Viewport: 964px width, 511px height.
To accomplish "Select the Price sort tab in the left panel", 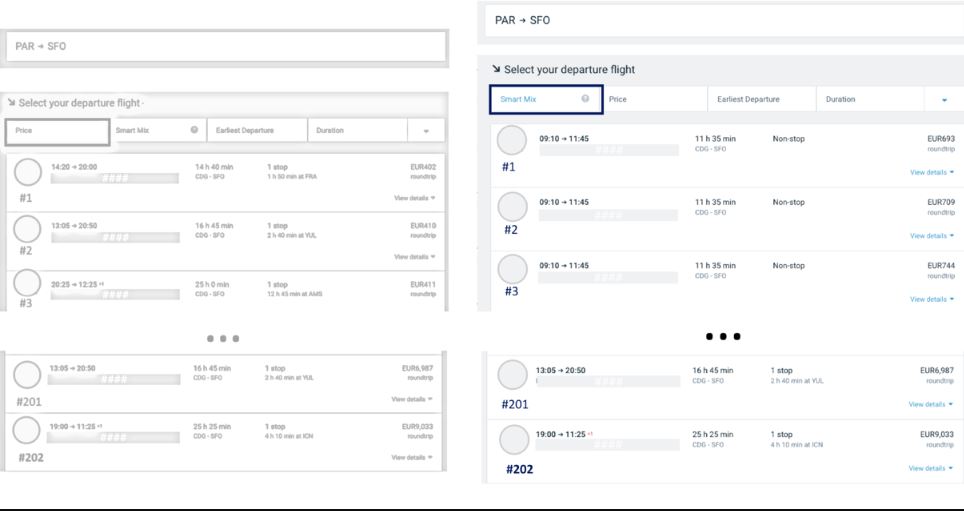I will pos(58,132).
